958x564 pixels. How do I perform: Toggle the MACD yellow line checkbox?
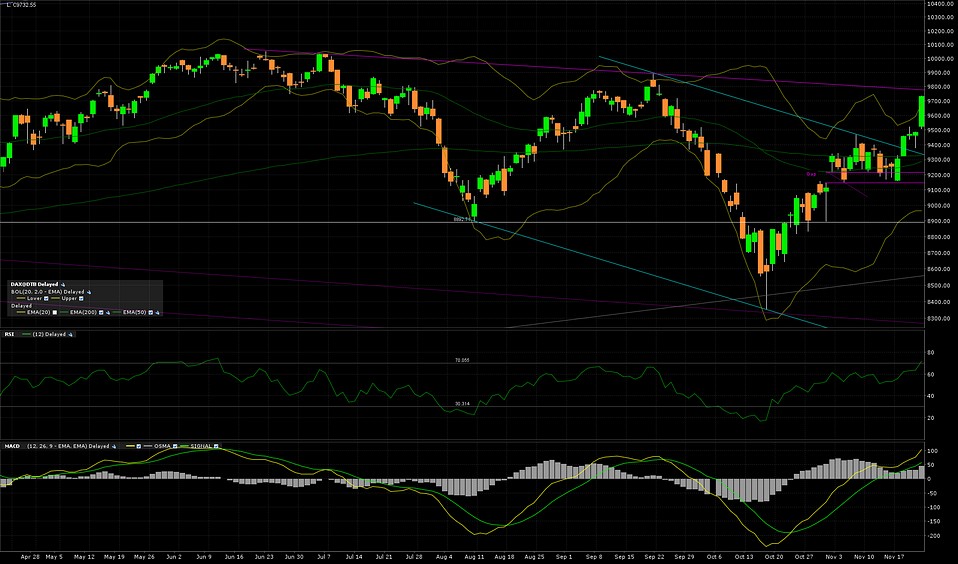139,446
